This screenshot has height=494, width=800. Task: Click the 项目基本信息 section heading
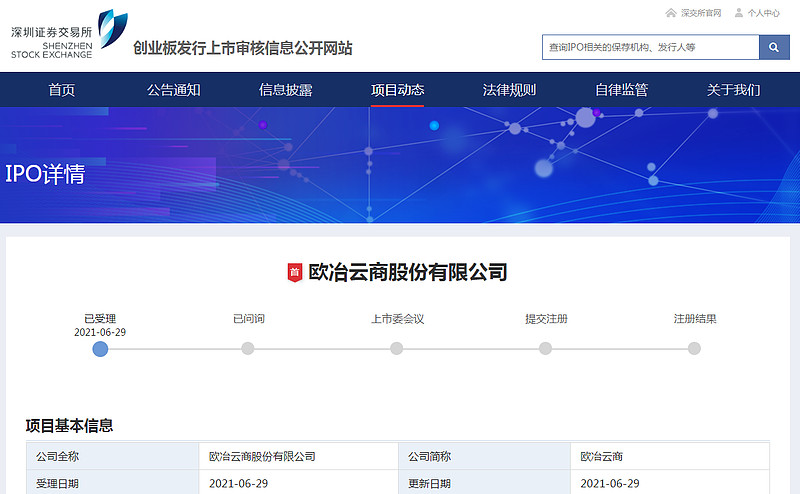[69, 426]
